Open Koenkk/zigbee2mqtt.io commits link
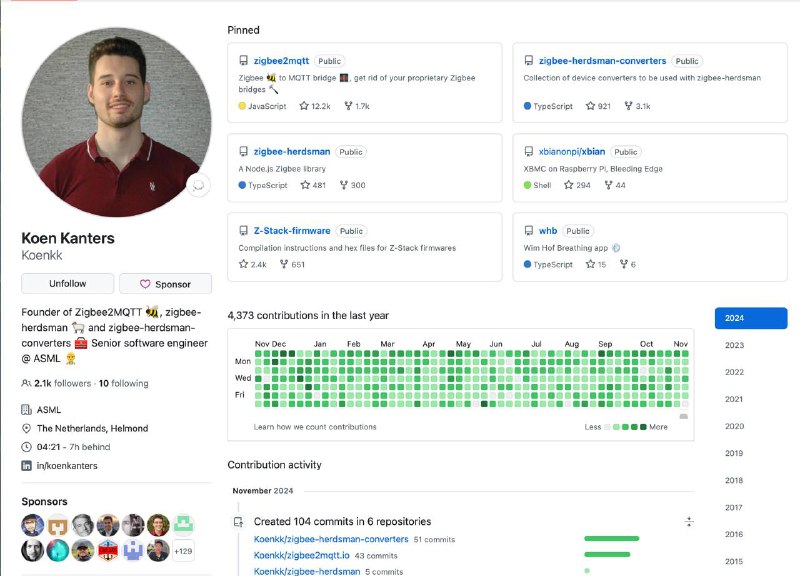This screenshot has height=576, width=800. pos(301,555)
